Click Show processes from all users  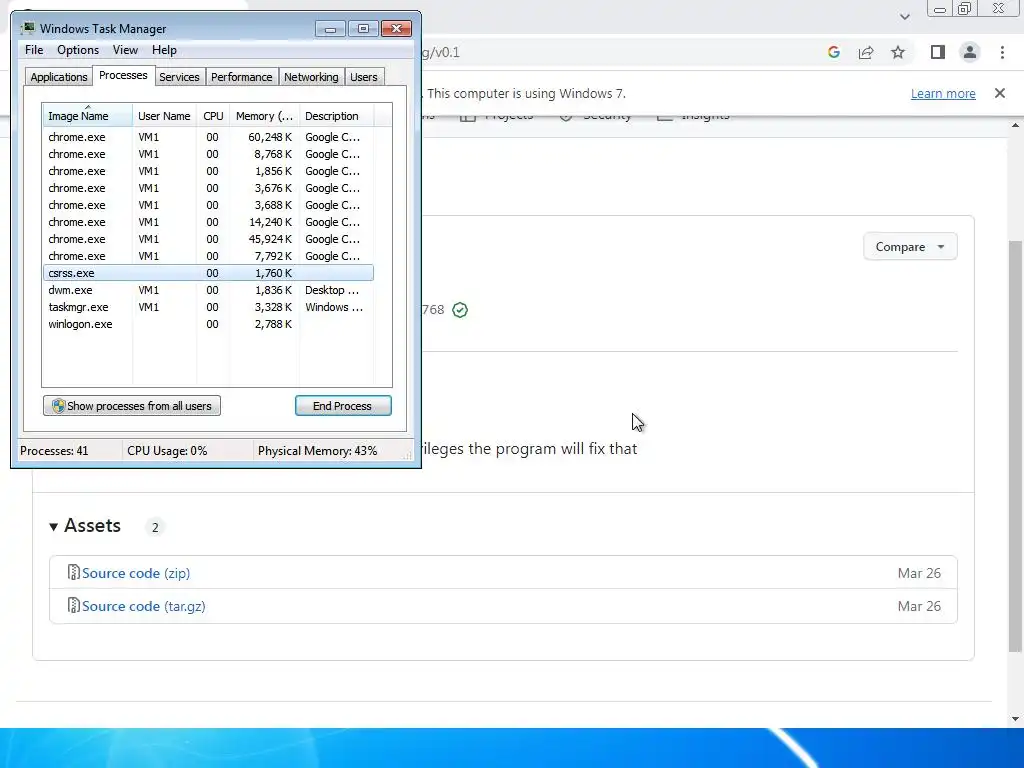point(132,406)
